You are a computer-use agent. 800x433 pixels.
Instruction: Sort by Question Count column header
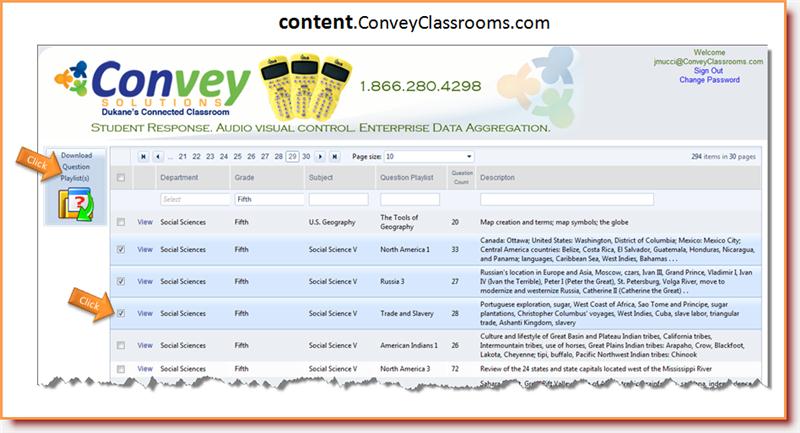point(462,177)
